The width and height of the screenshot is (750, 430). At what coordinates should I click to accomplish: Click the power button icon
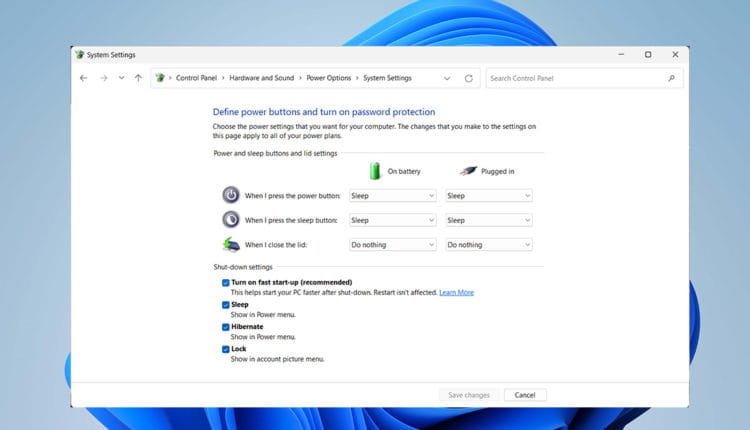231,195
